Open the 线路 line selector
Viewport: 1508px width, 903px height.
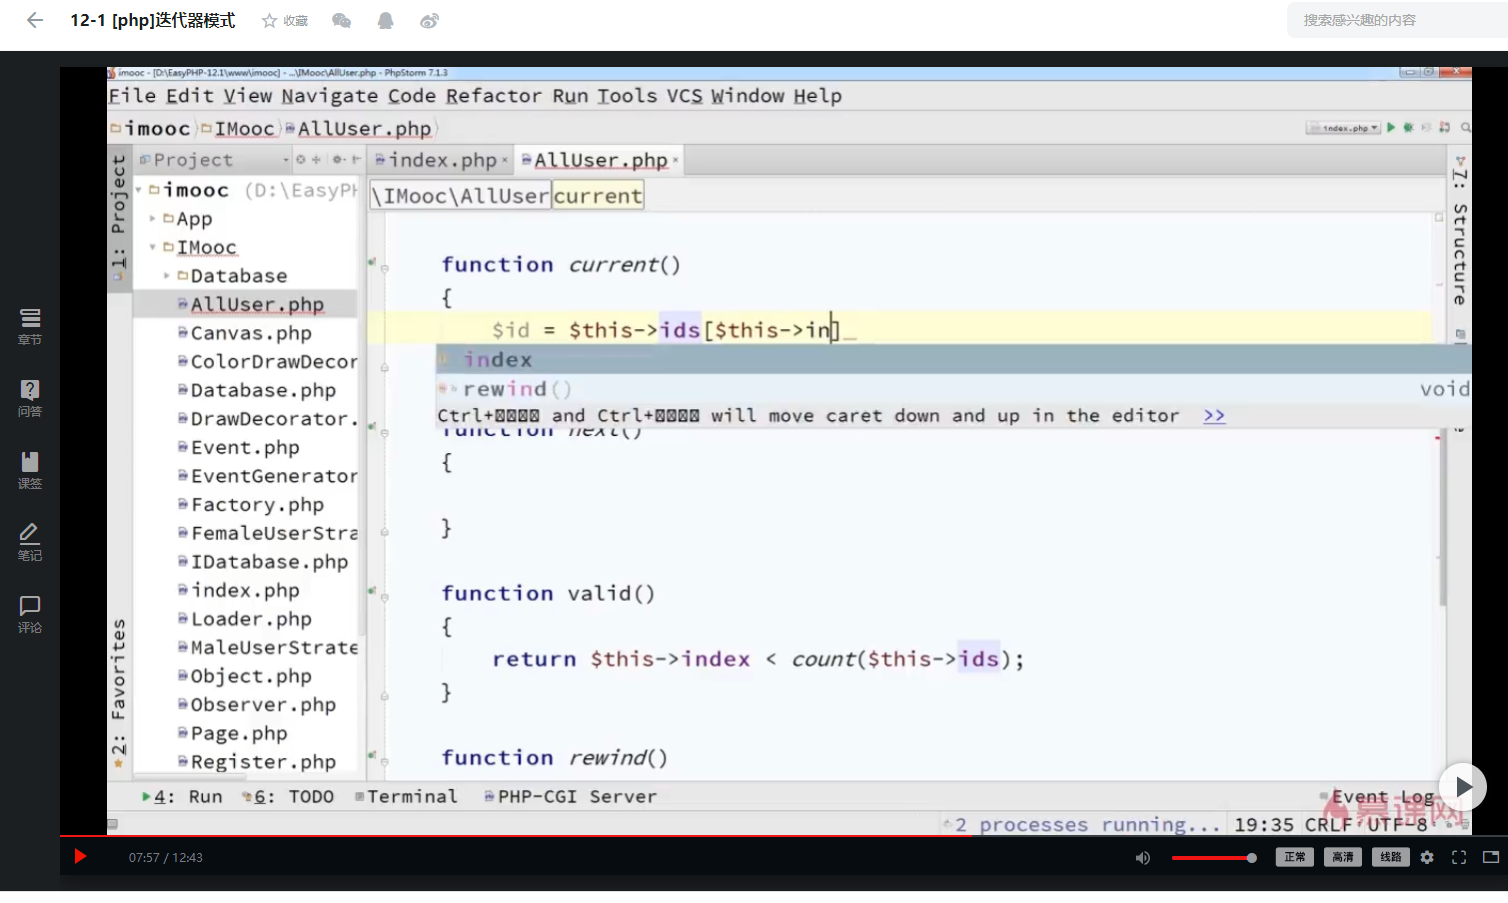[x=1390, y=857]
